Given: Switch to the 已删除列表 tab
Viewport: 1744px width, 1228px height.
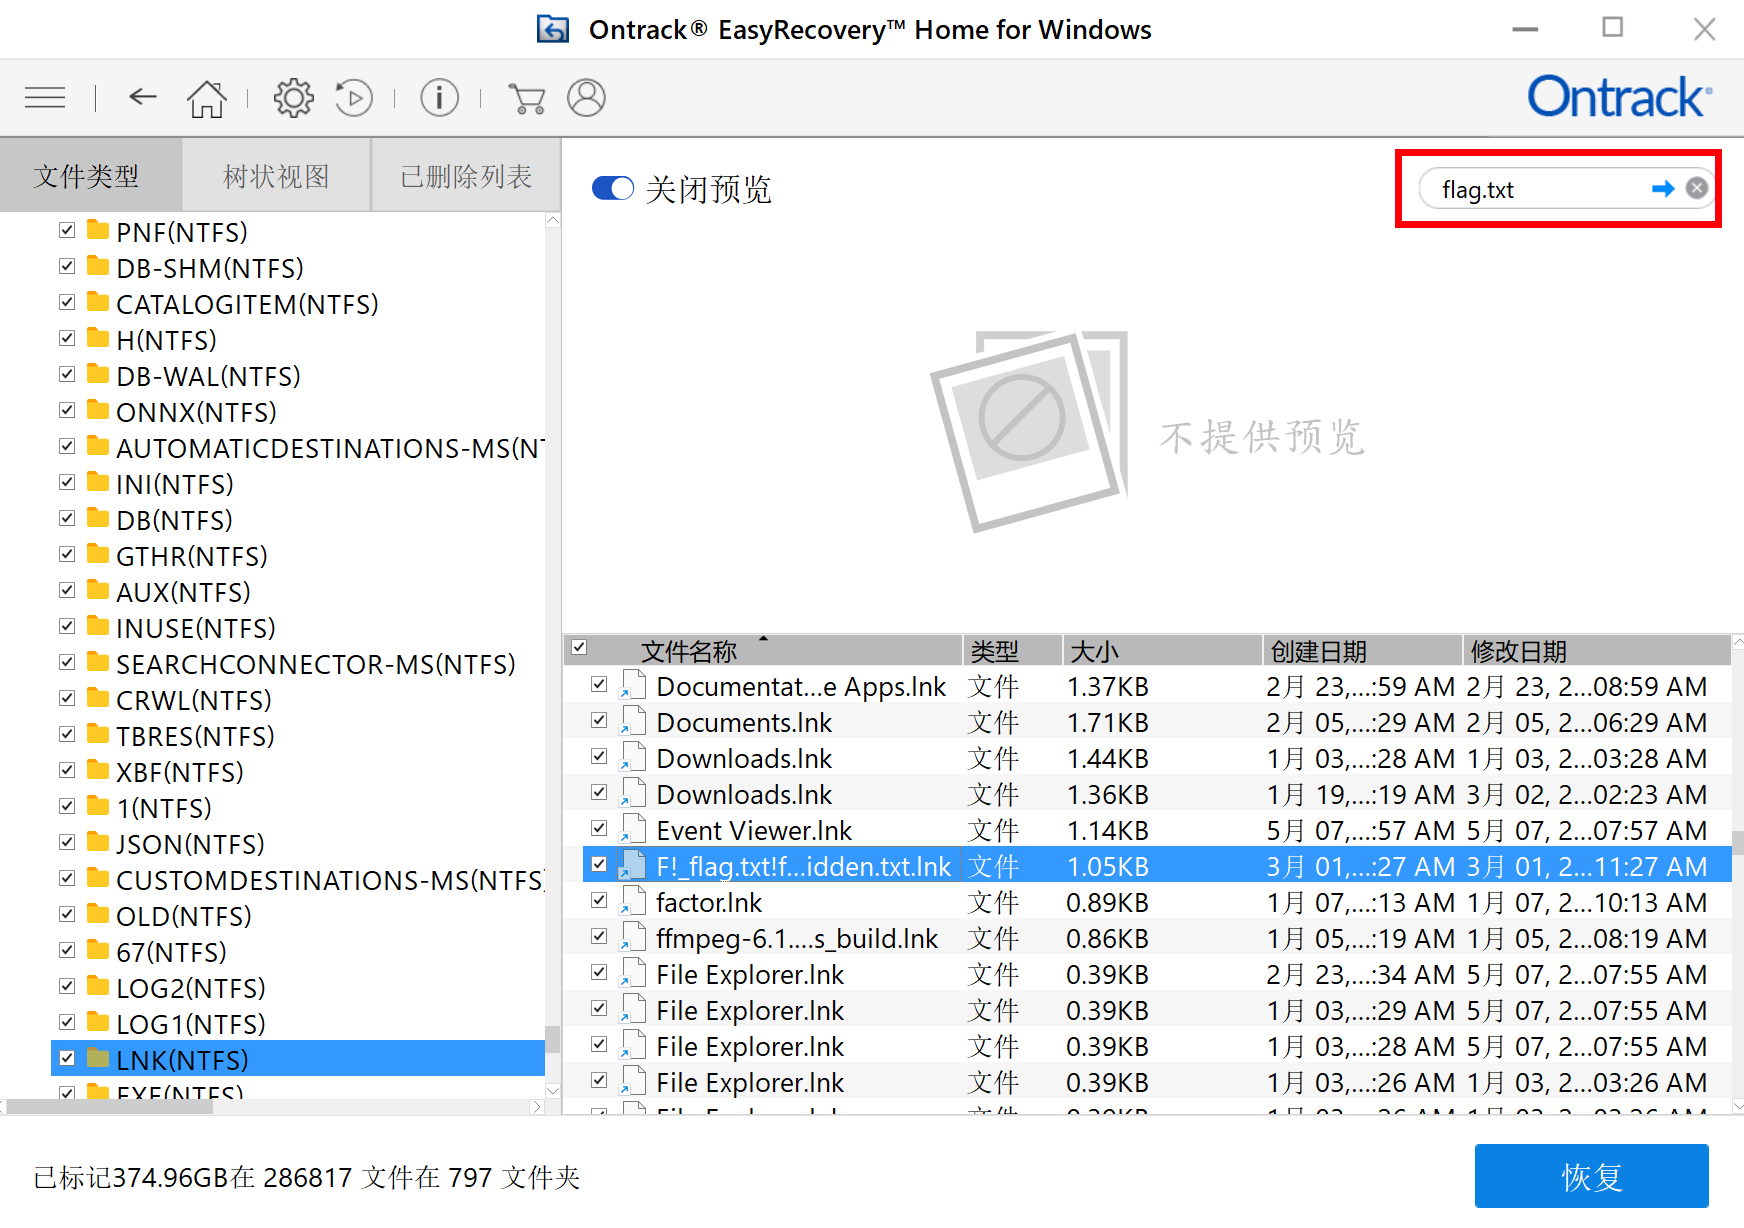Looking at the screenshot, I should (x=466, y=176).
